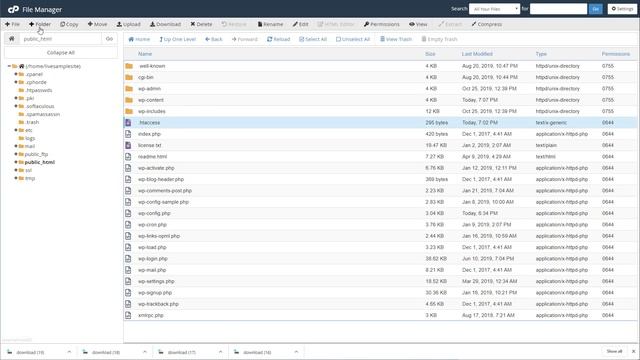Screen dimensions: 640x360
Task: Click the cgi-bin folder icon
Action: [x=129, y=77]
